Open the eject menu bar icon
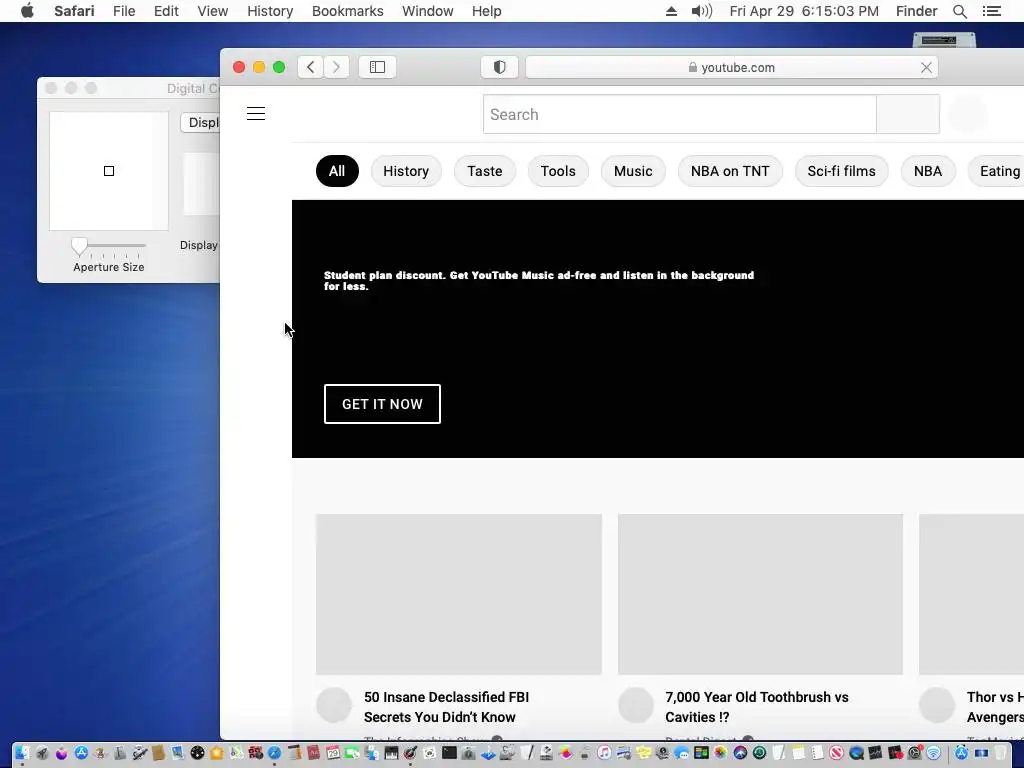 point(671,11)
